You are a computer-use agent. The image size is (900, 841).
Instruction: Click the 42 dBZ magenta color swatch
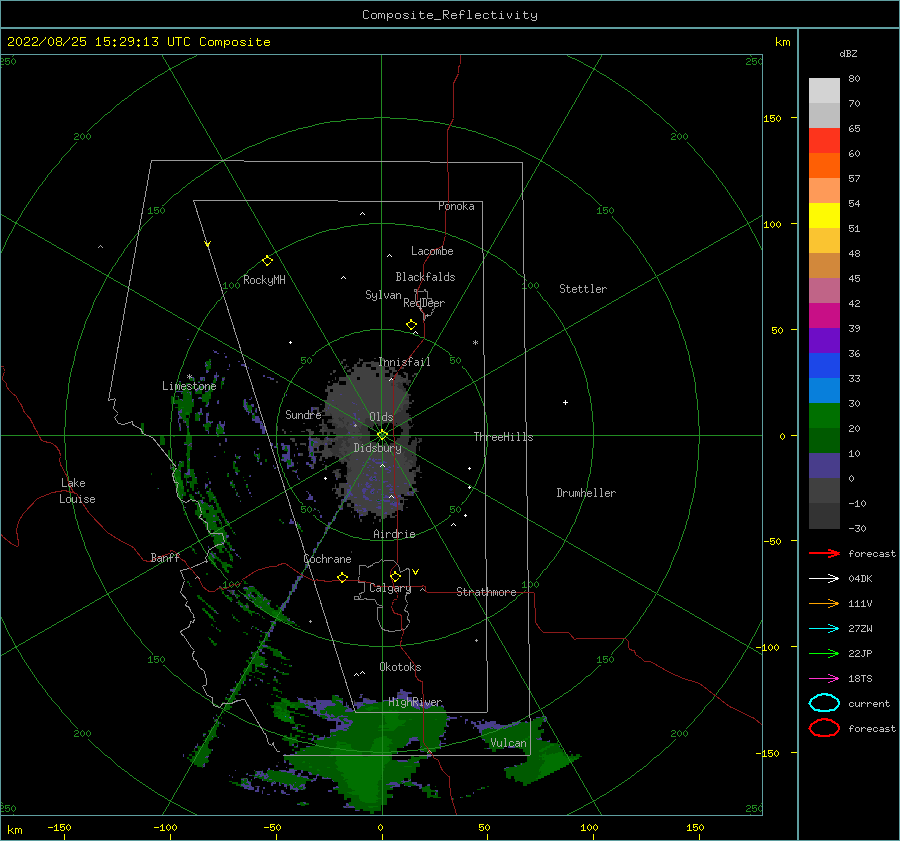point(824,315)
